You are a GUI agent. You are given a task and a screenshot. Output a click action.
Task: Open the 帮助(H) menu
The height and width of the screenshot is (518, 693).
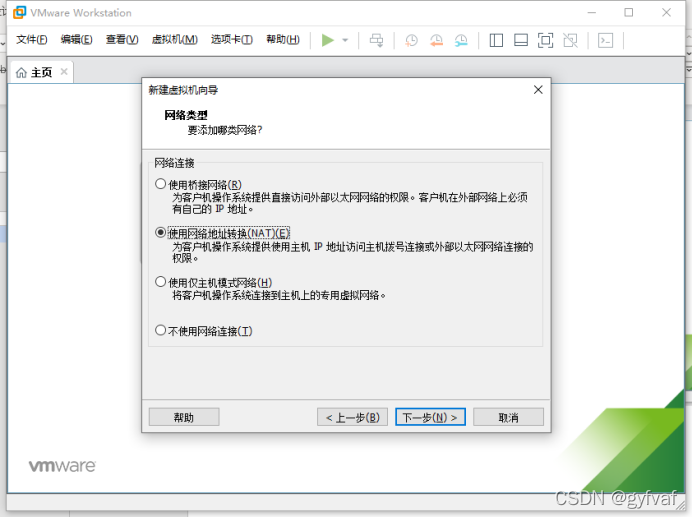[x=283, y=40]
